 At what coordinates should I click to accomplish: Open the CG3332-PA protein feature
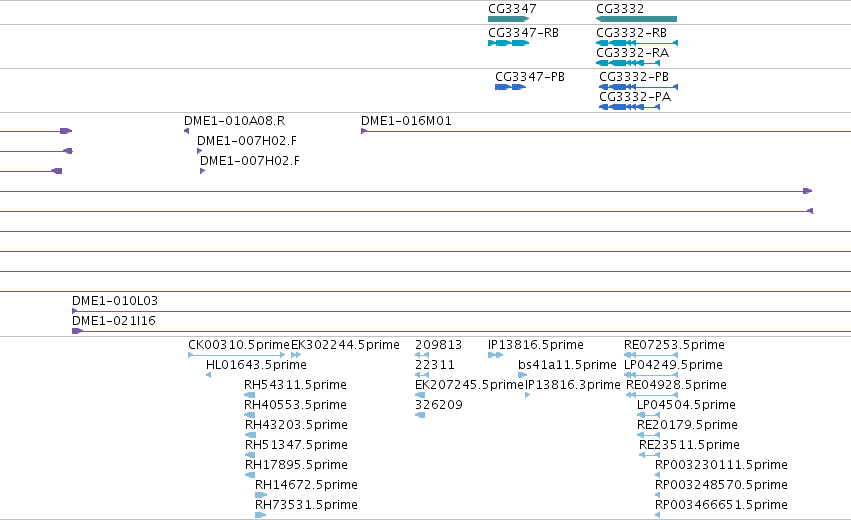(630, 107)
